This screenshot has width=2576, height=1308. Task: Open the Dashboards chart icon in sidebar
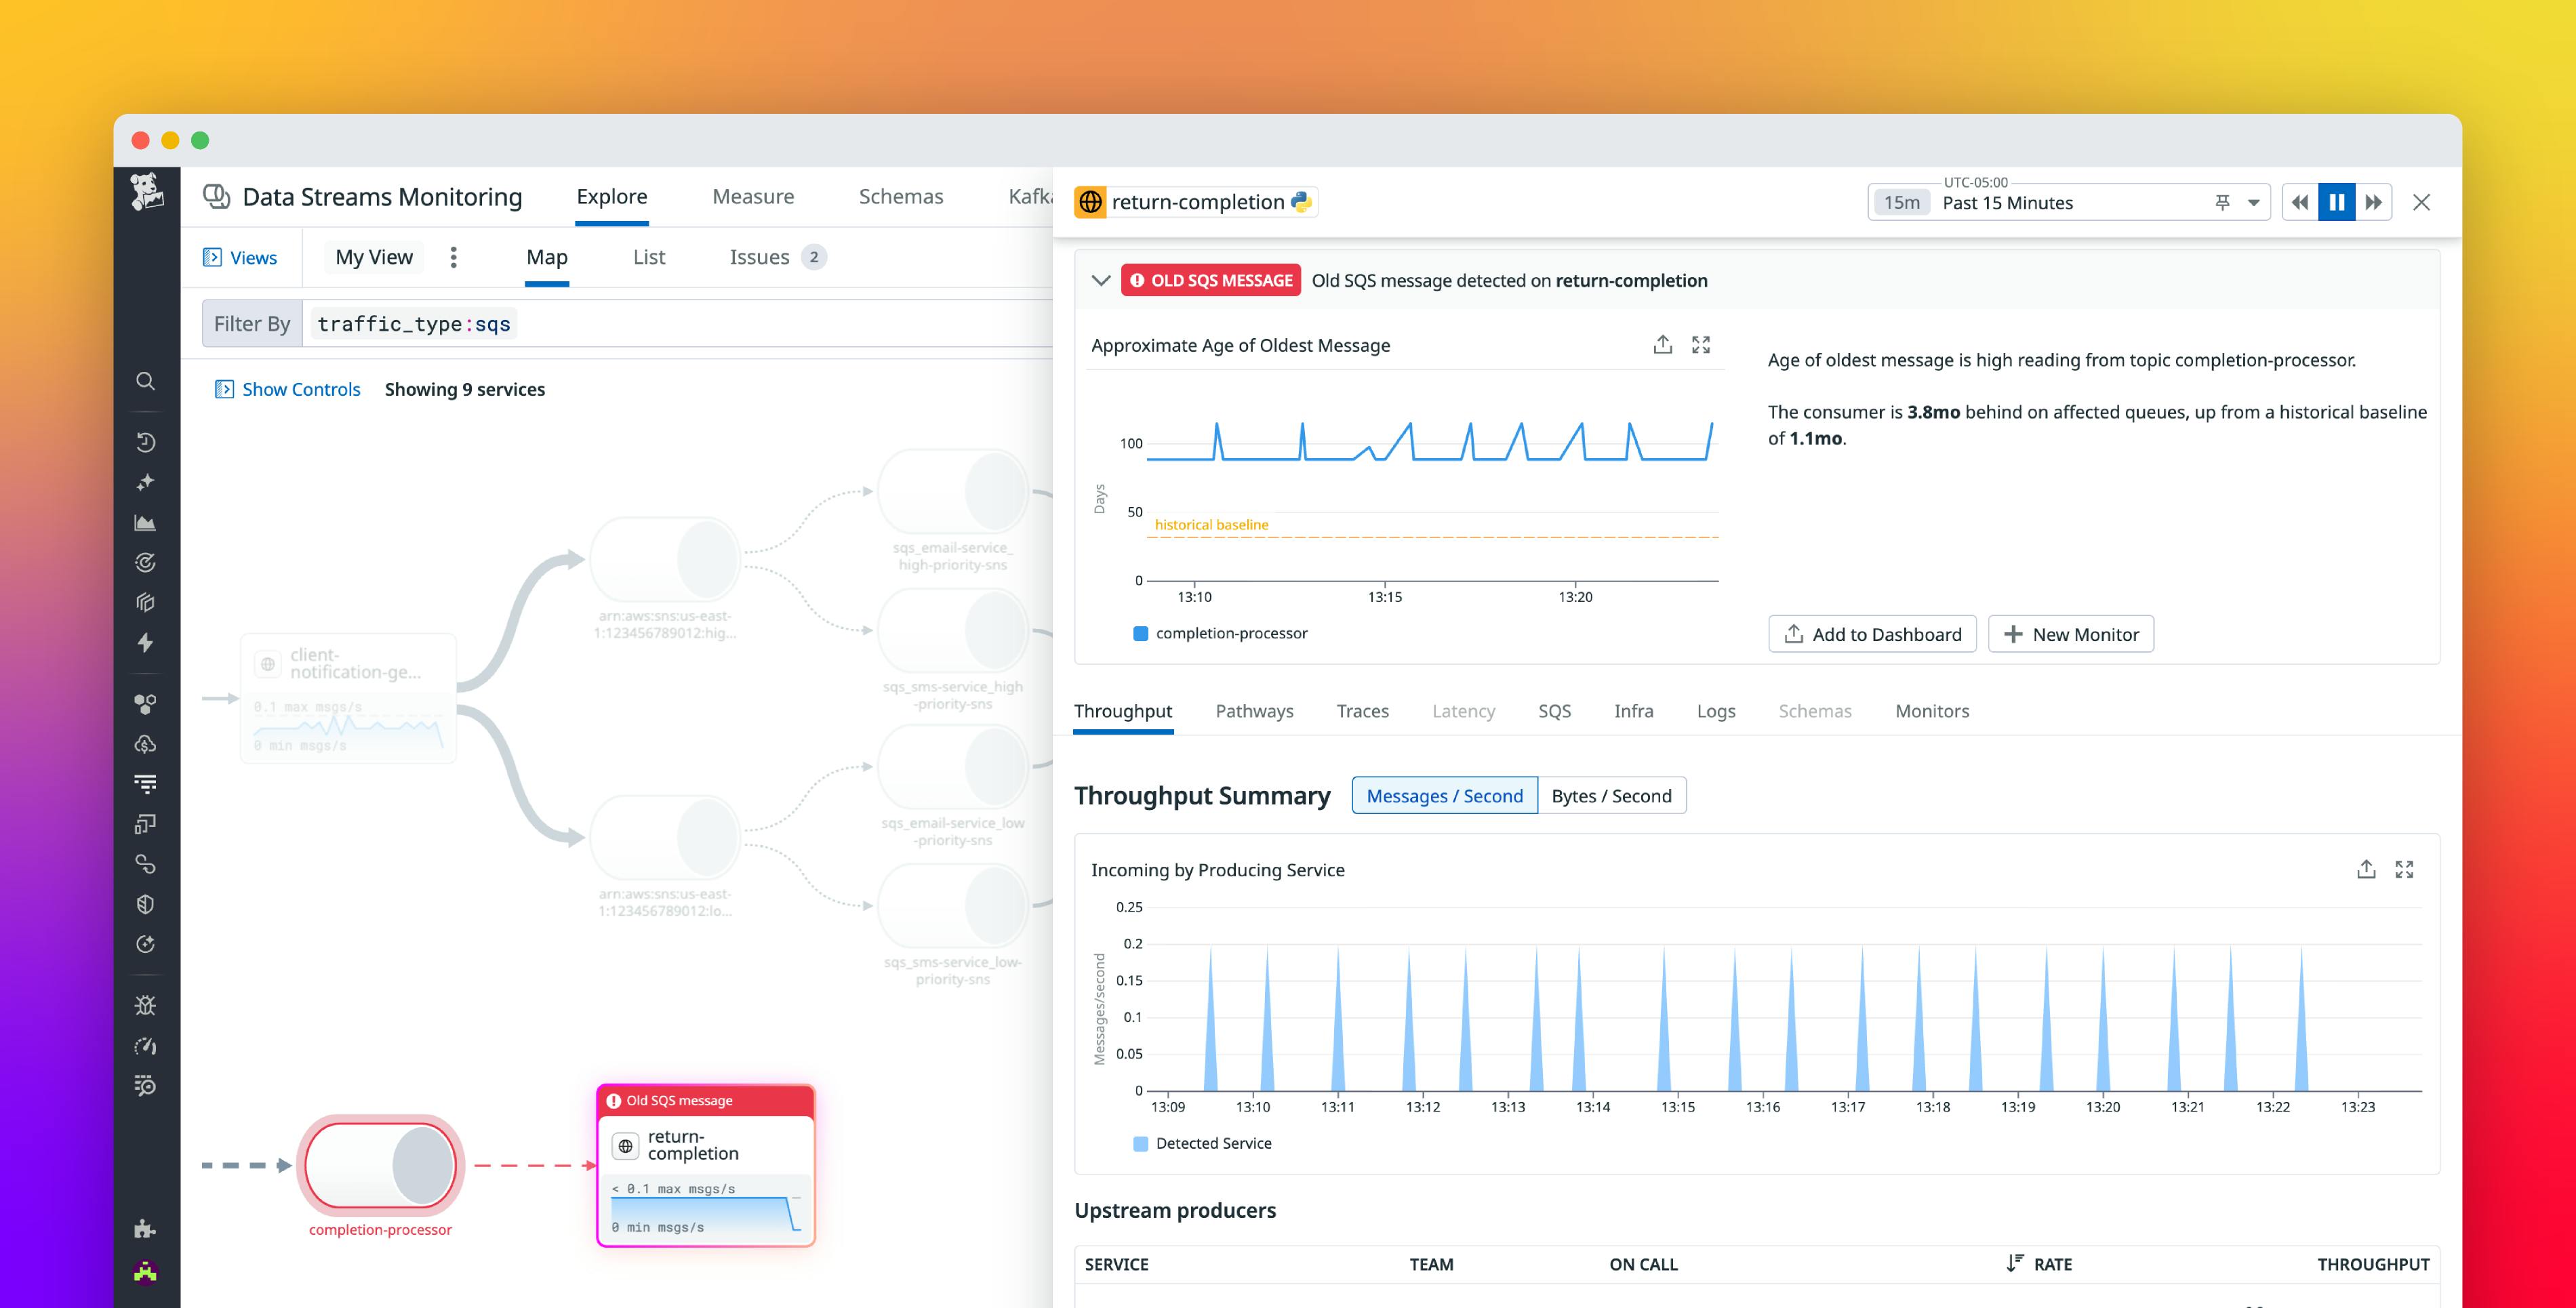click(x=146, y=522)
